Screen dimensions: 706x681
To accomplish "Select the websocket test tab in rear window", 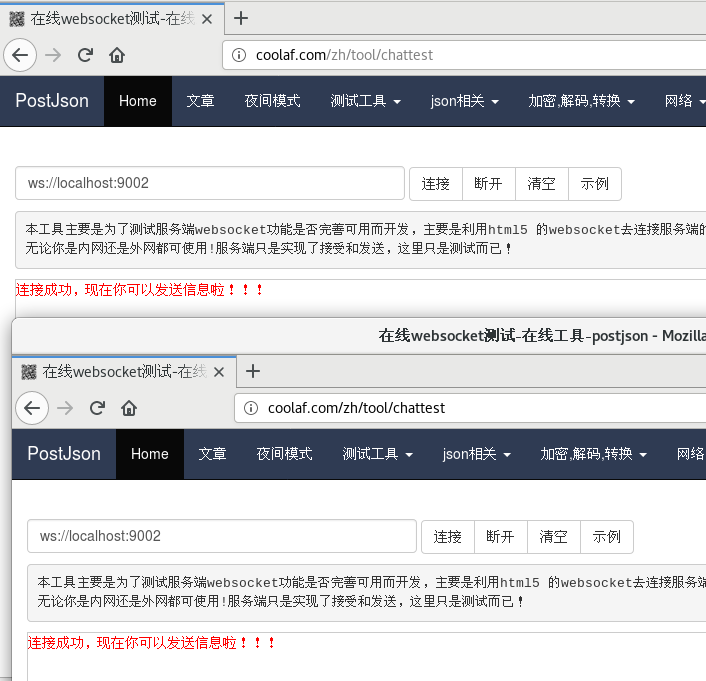I will (x=112, y=19).
